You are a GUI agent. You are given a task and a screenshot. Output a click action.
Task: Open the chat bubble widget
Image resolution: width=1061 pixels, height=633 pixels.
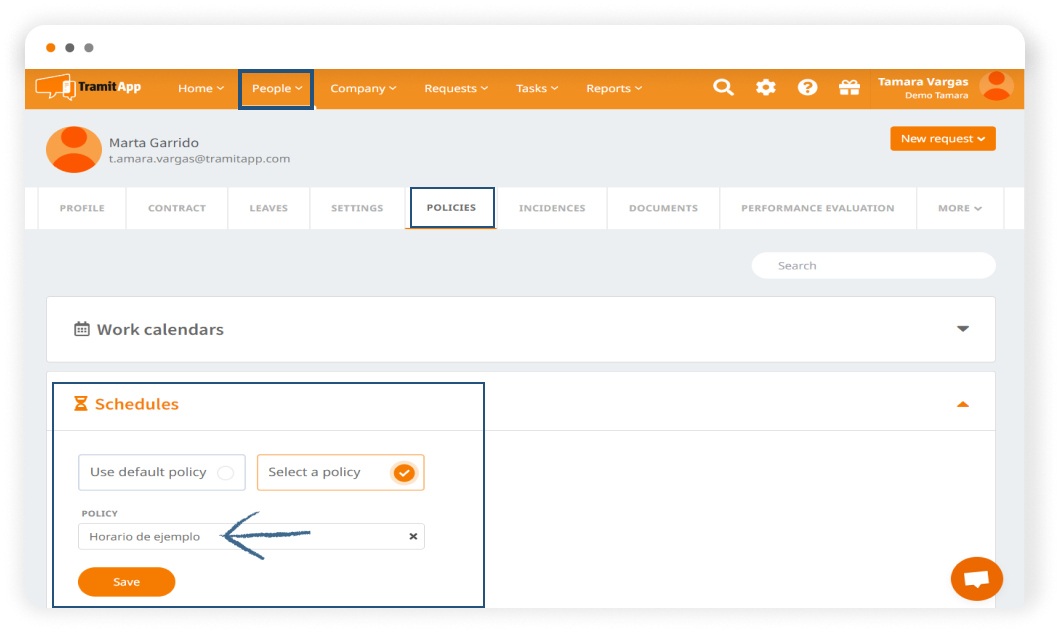click(976, 579)
